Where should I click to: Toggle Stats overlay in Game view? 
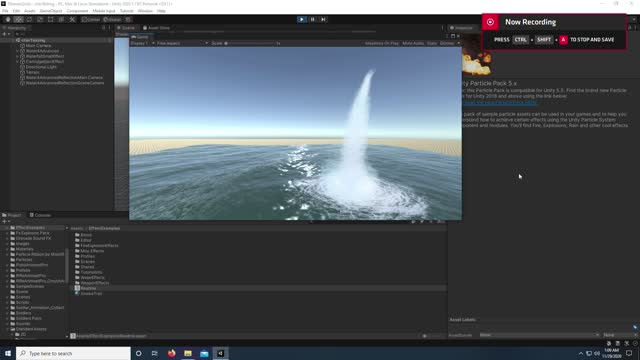point(431,43)
